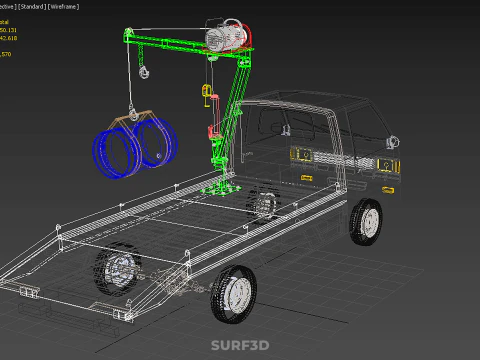The image size is (480, 360).
Task: Select the blue barrel object hanging from crane
Action: tap(135, 148)
